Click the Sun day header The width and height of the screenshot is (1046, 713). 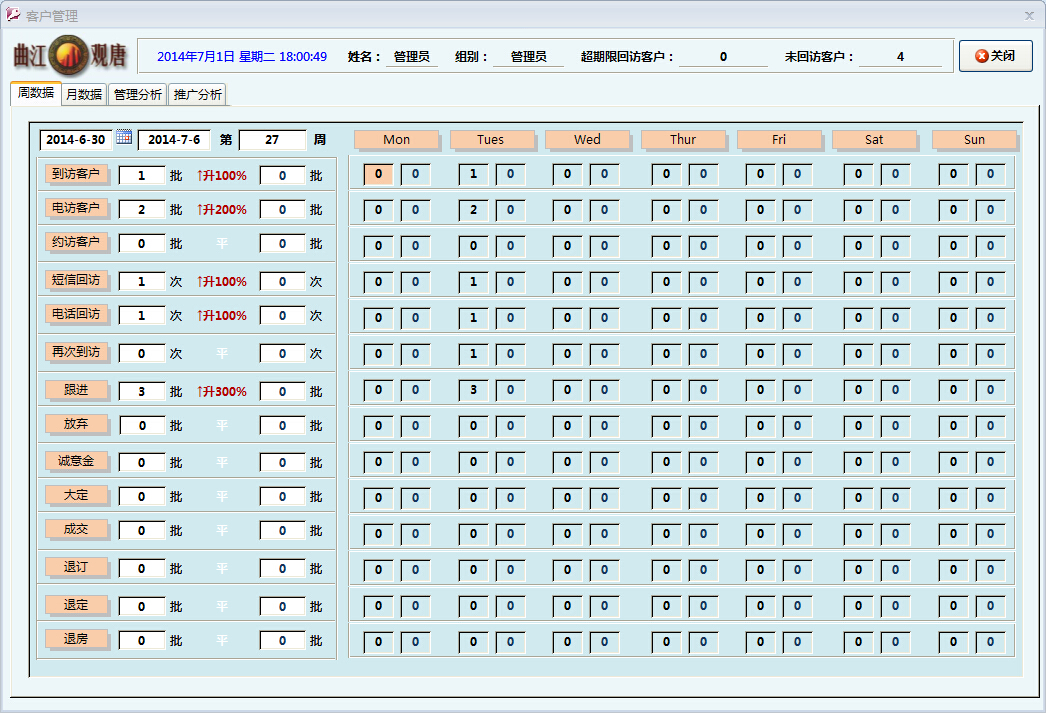pos(974,139)
